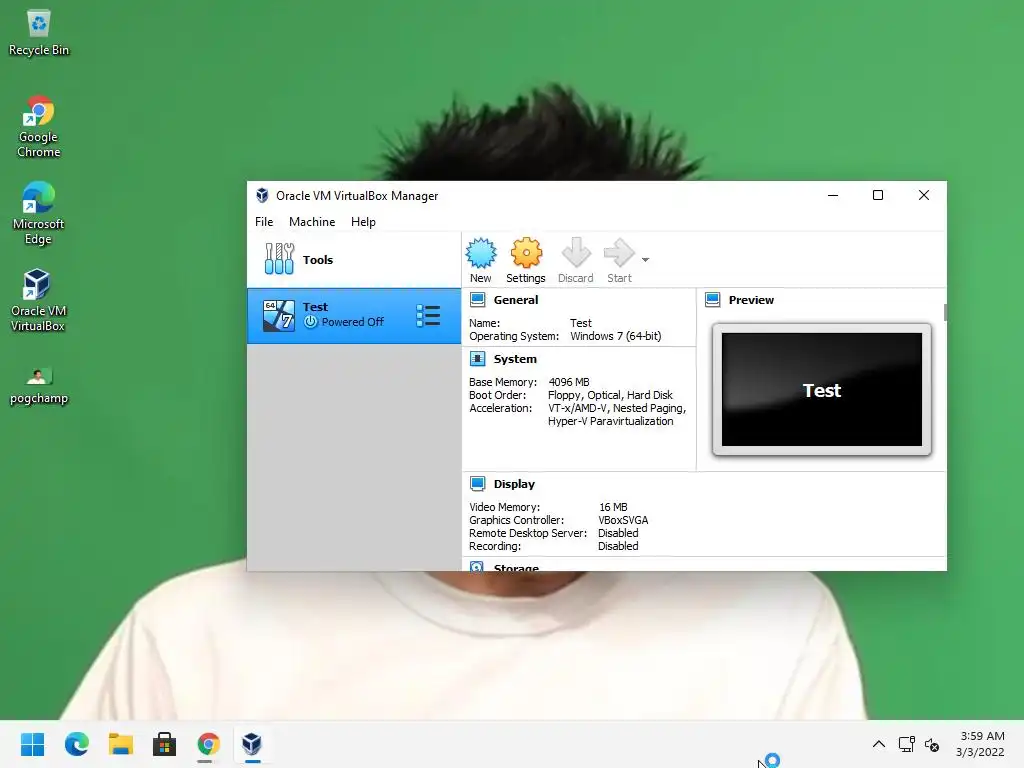1024x768 pixels.
Task: Click the 'Powered Off' status text
Action: (353, 322)
